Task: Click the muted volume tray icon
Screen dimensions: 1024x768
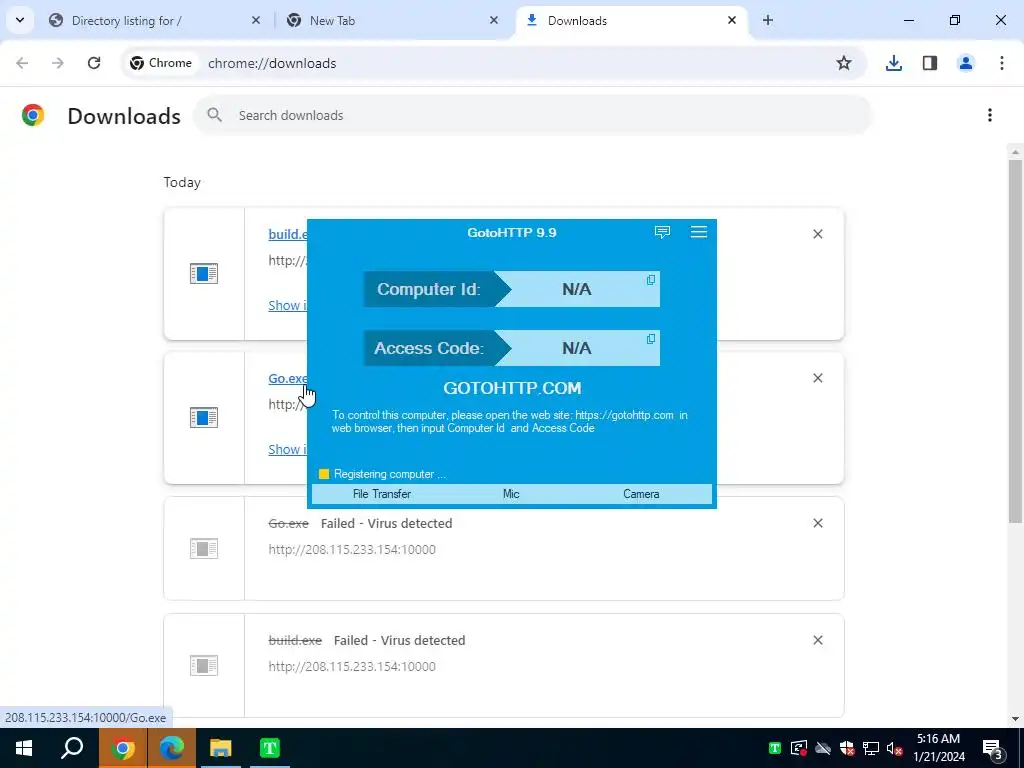Action: [895, 748]
